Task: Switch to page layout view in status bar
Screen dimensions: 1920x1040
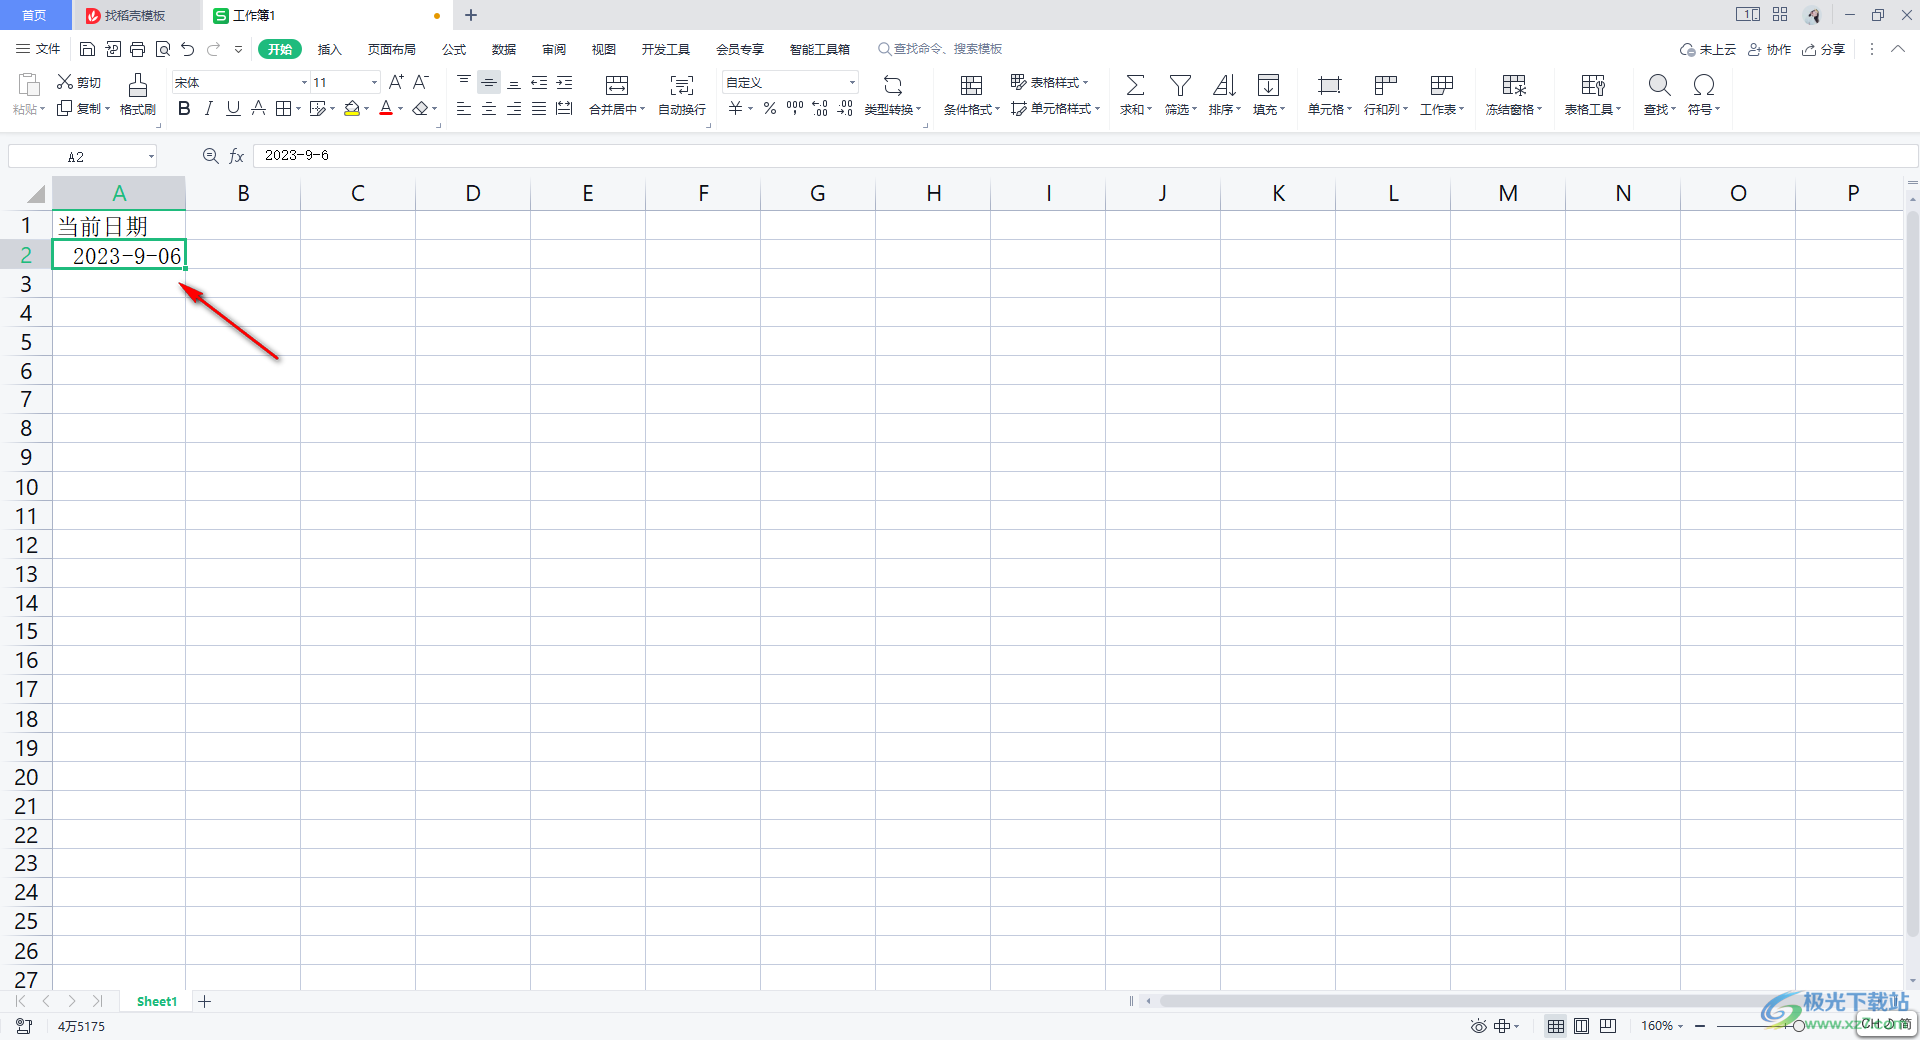Action: 1582,1026
